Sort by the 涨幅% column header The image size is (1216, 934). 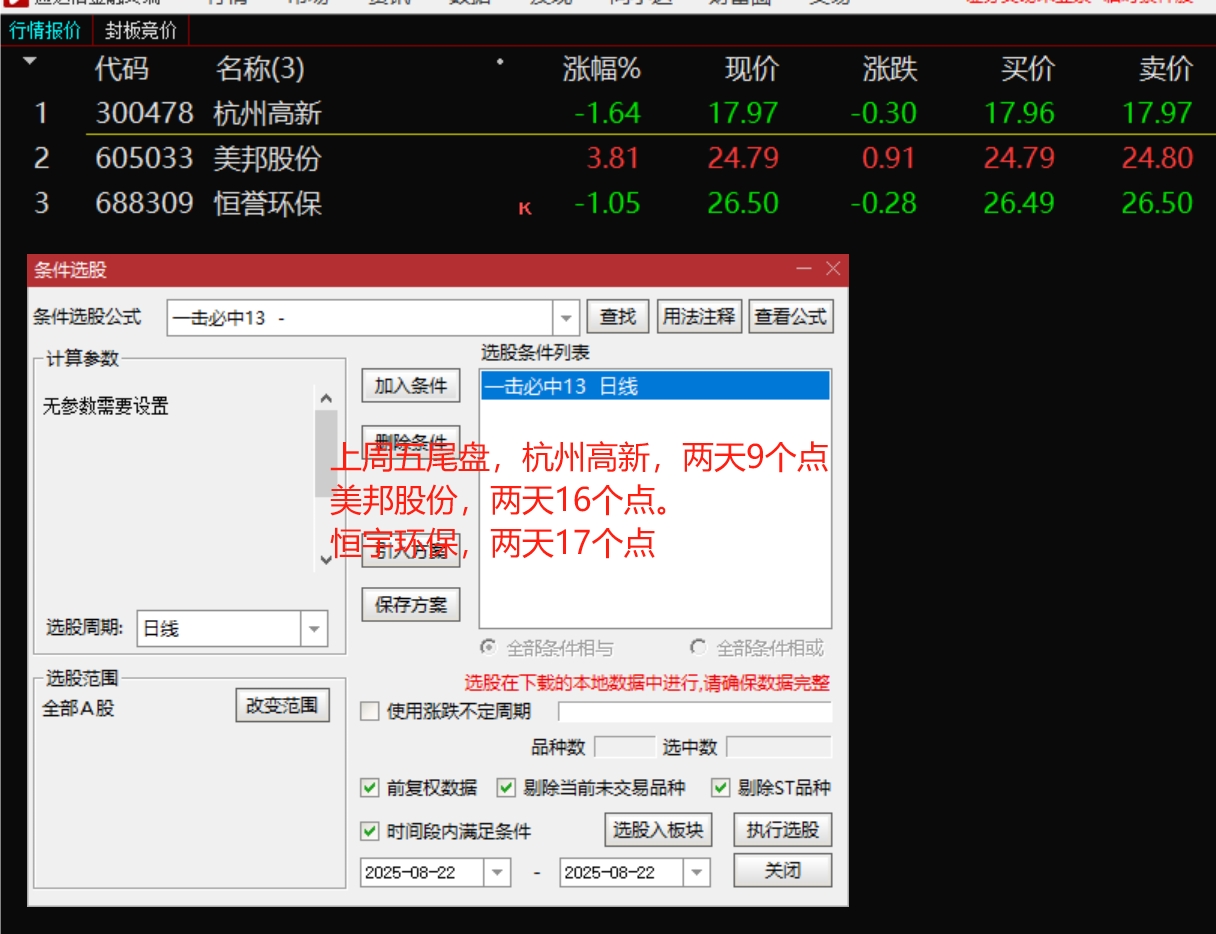coord(601,69)
